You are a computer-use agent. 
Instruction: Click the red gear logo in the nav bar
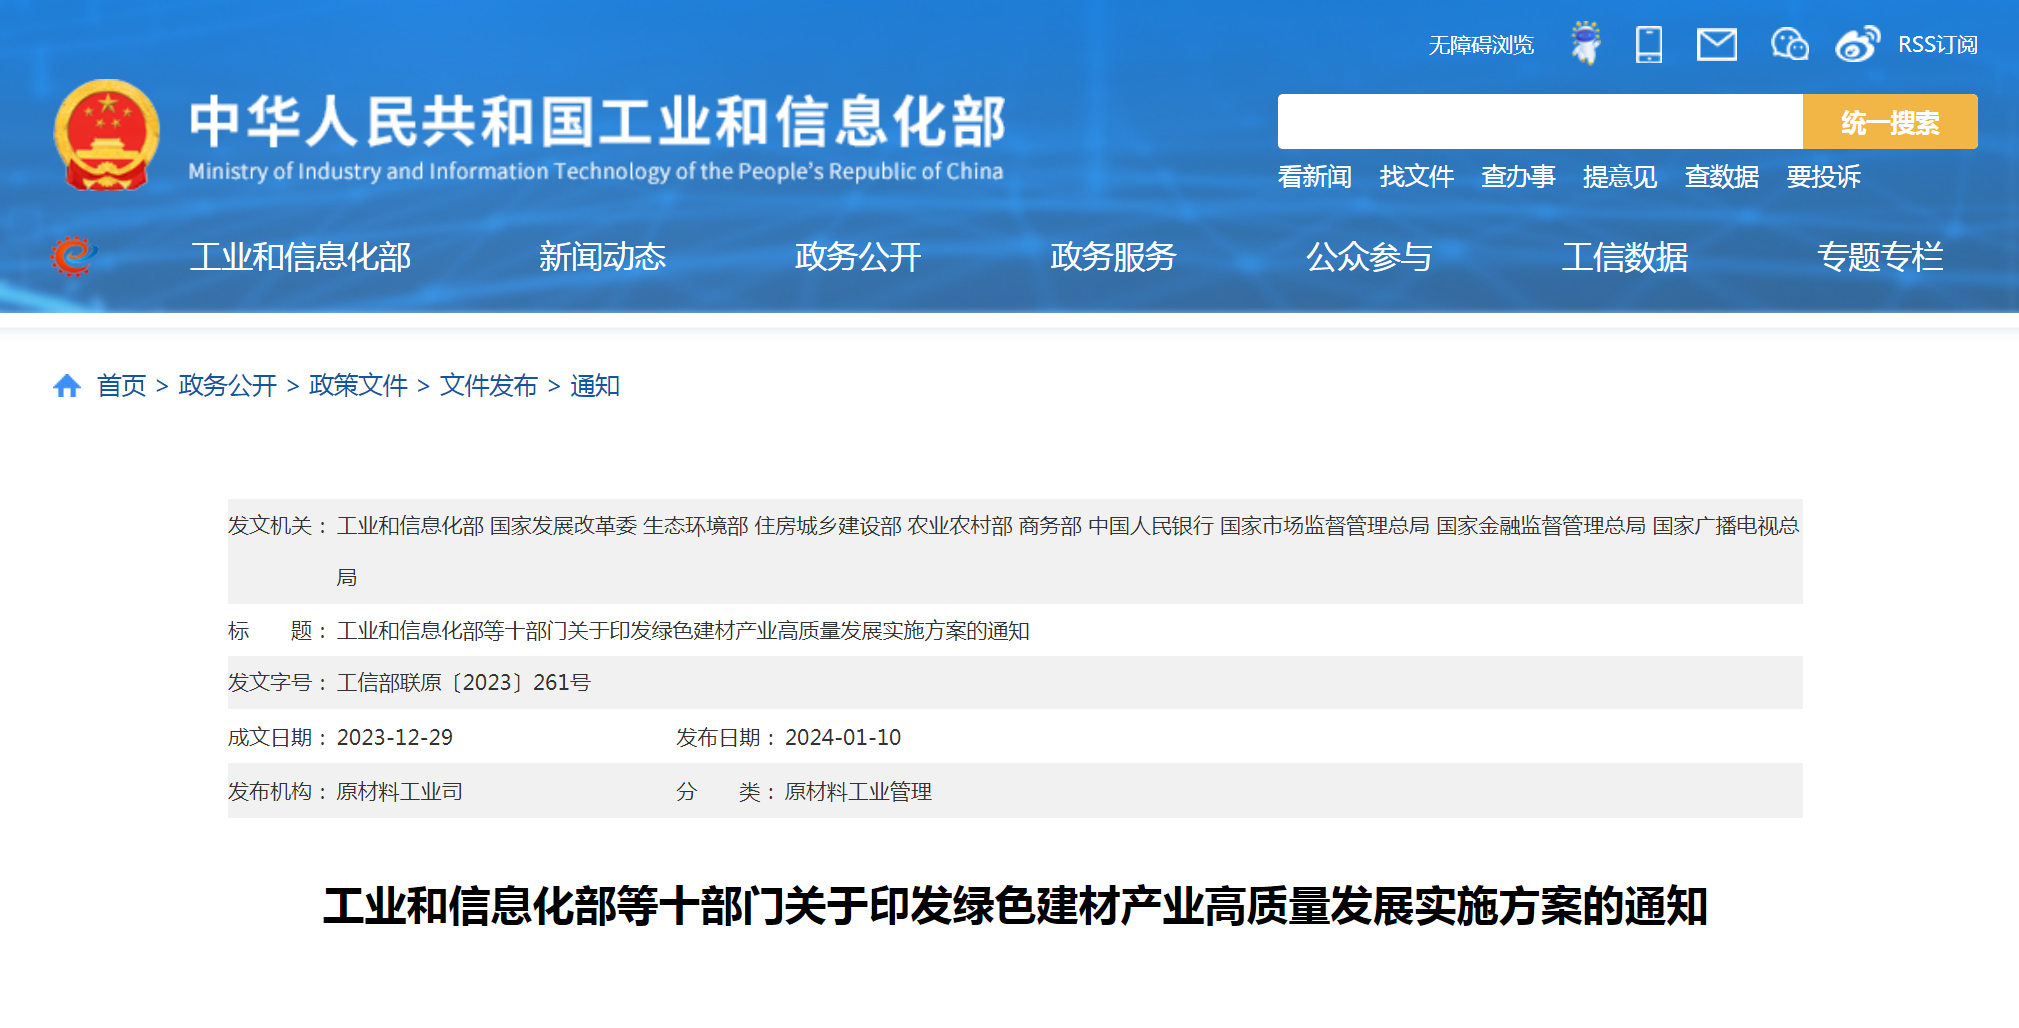[73, 256]
